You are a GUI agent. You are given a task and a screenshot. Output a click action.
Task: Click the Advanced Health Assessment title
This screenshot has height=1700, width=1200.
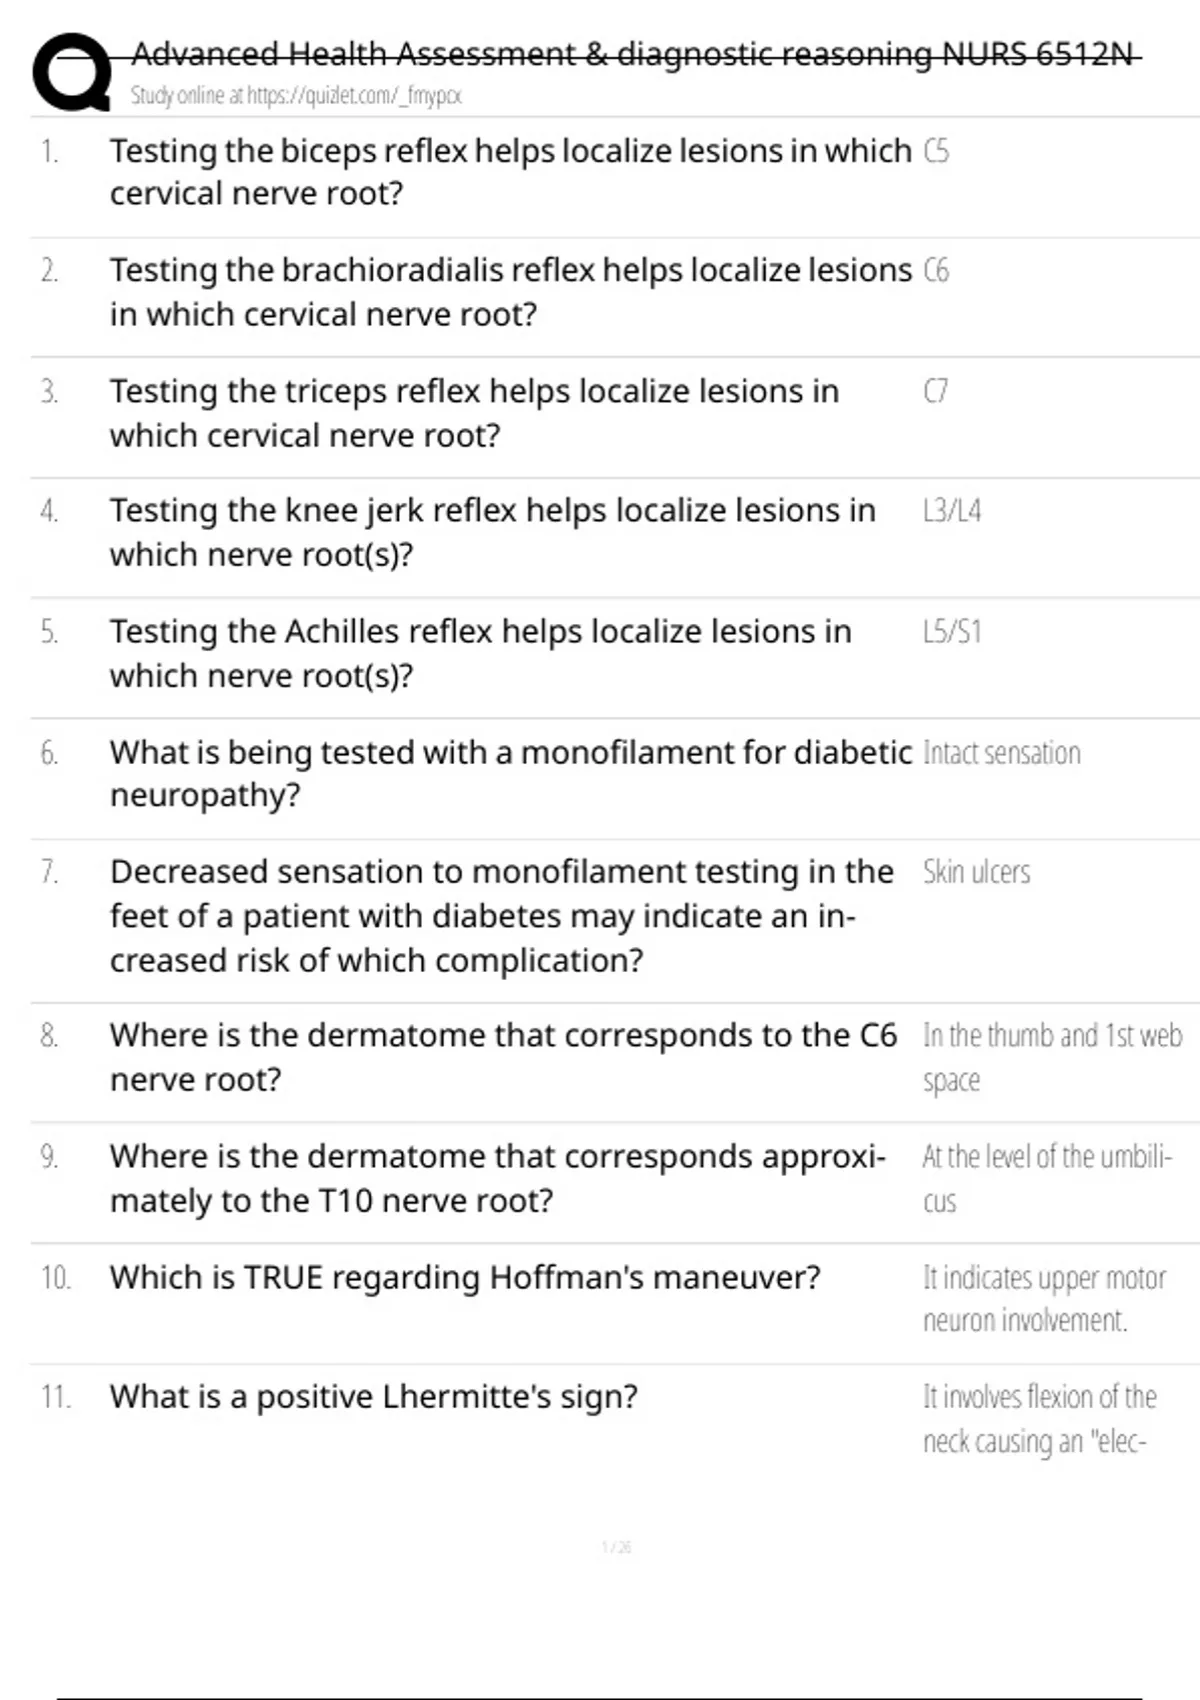634,53
